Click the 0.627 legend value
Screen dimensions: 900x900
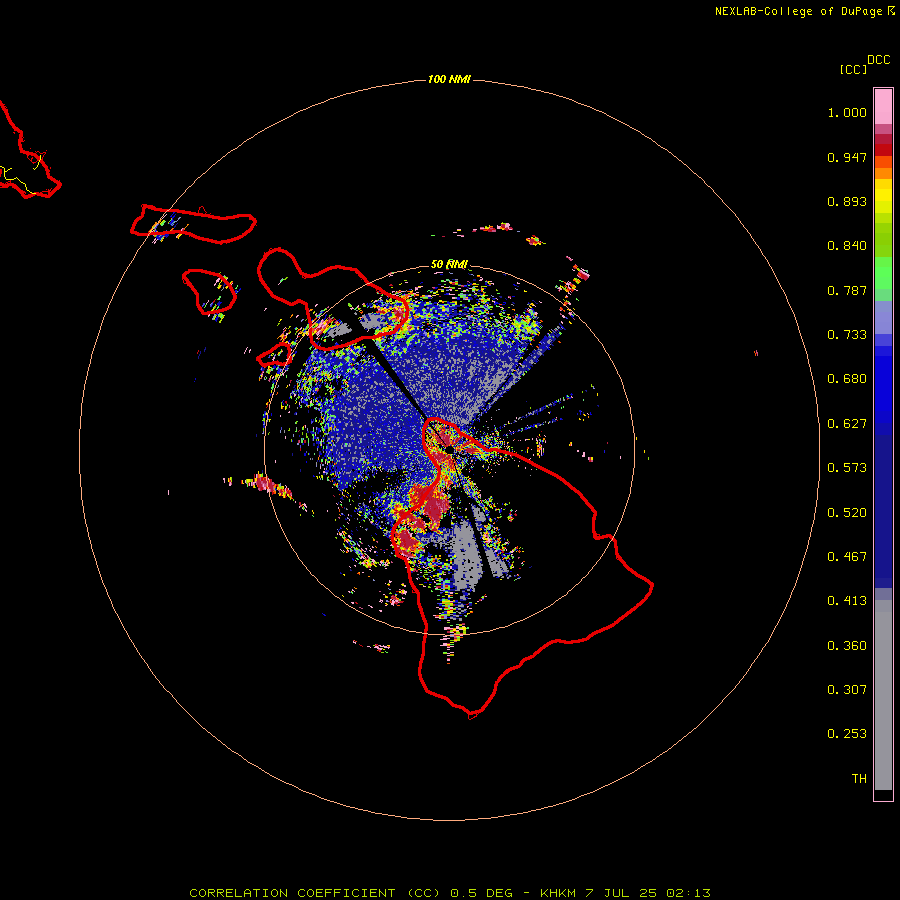847,424
